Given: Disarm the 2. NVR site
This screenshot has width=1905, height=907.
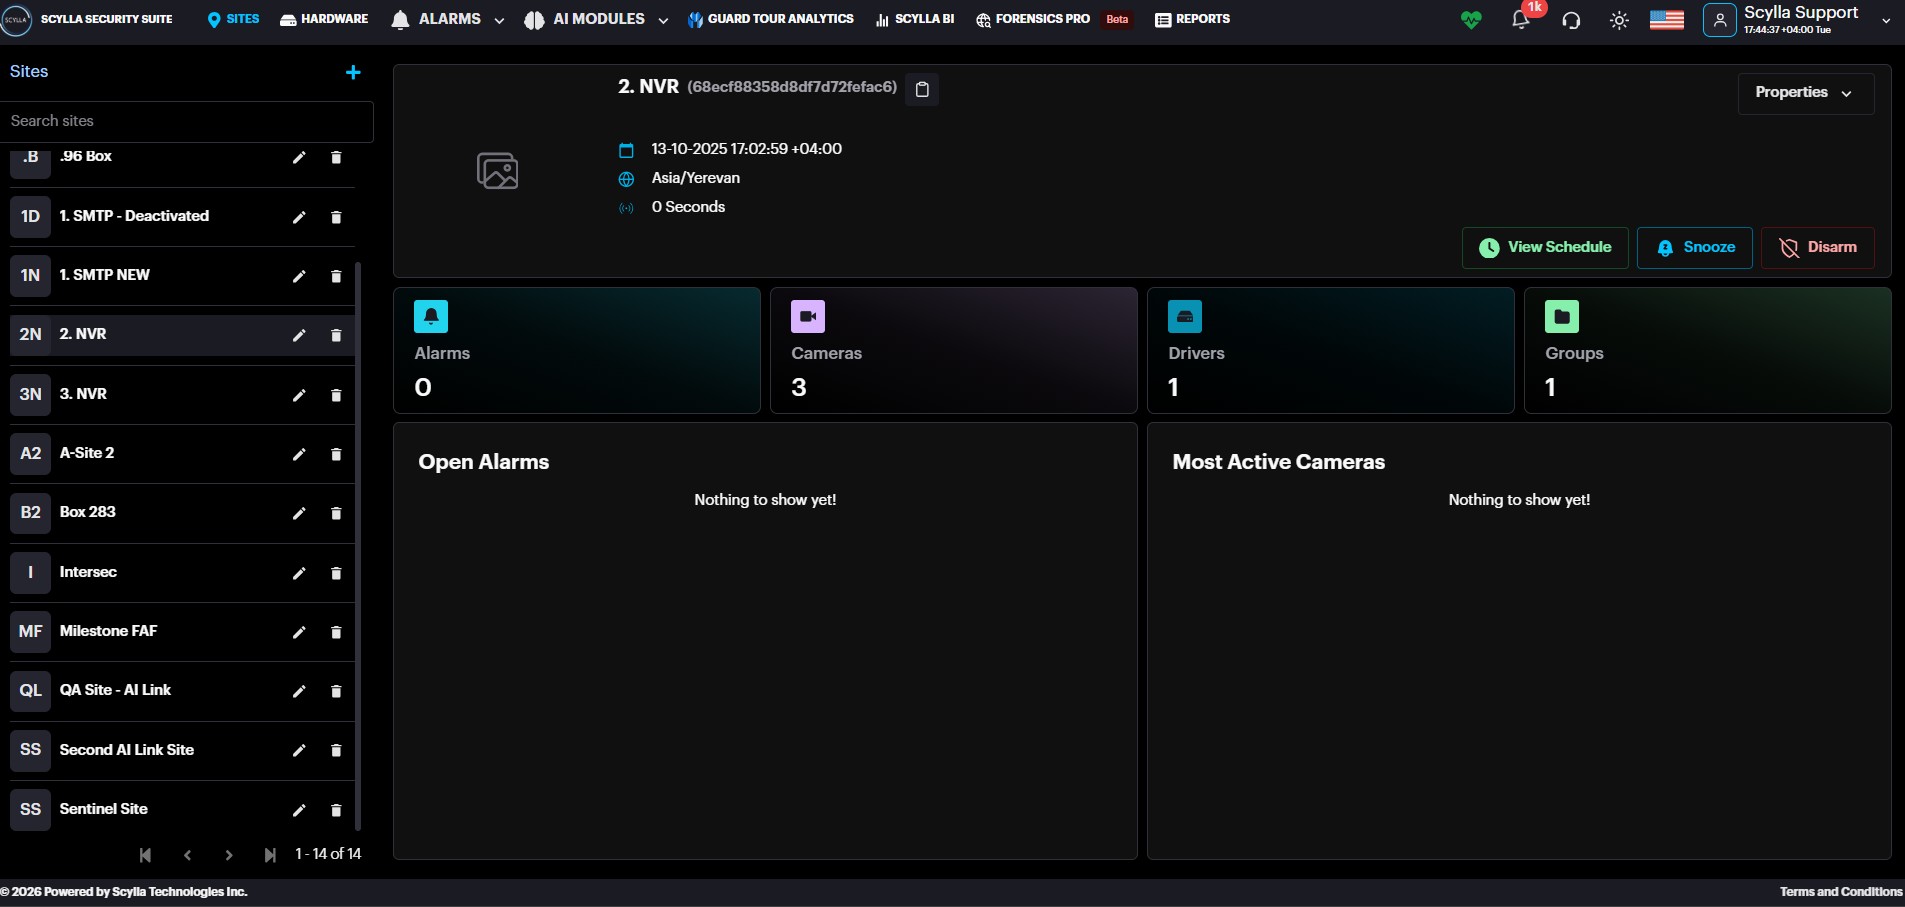Looking at the screenshot, I should point(1817,247).
